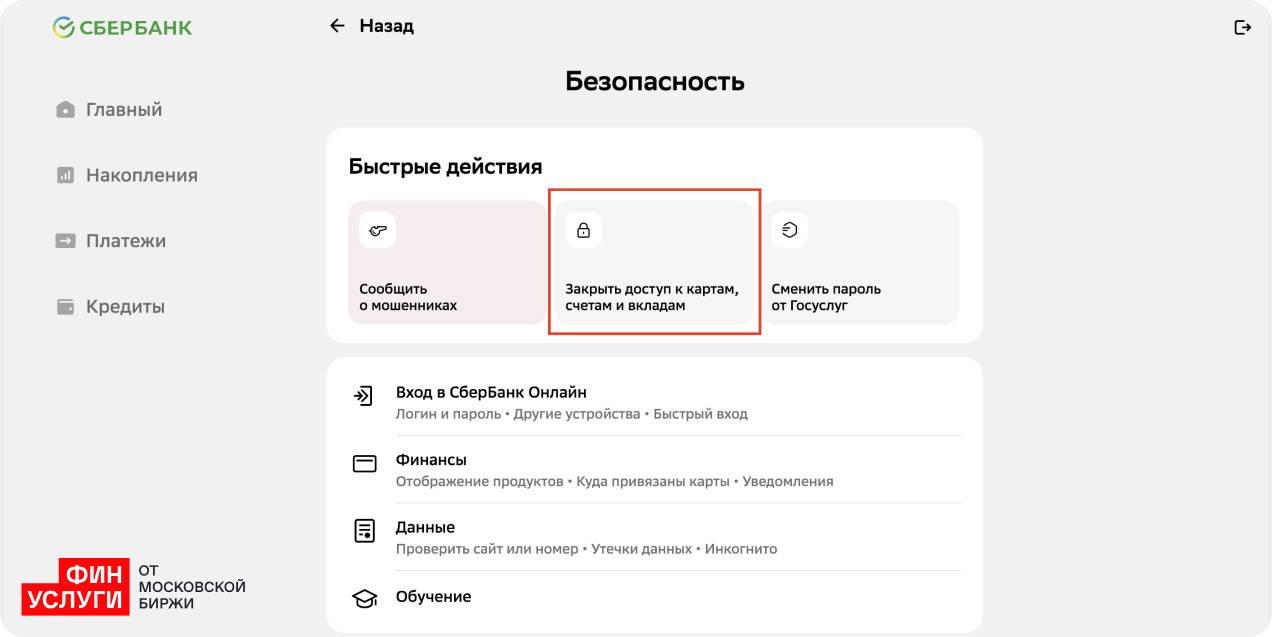Click the Финансы card icon
The height and width of the screenshot is (637, 1272).
pyautogui.click(x=365, y=464)
